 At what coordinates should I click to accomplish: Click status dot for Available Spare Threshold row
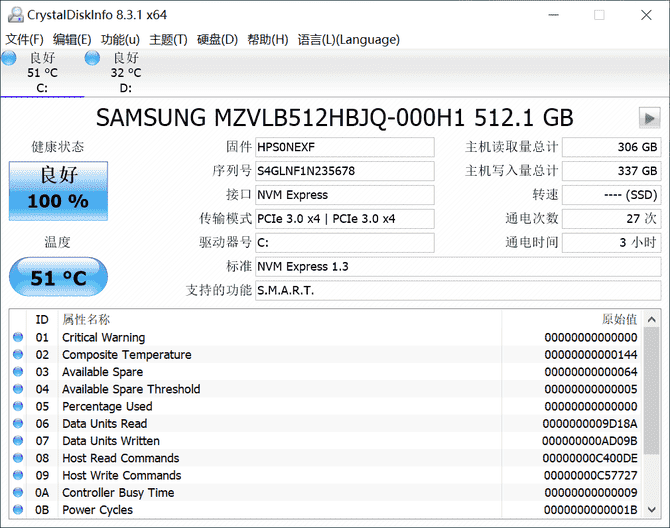pyautogui.click(x=18, y=389)
